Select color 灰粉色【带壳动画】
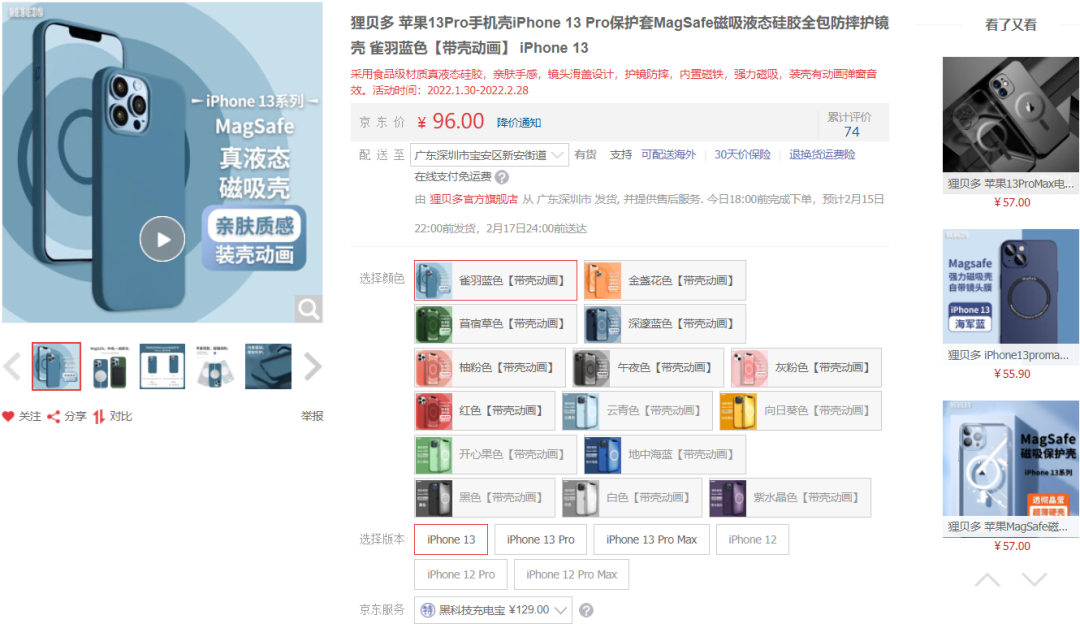 806,368
